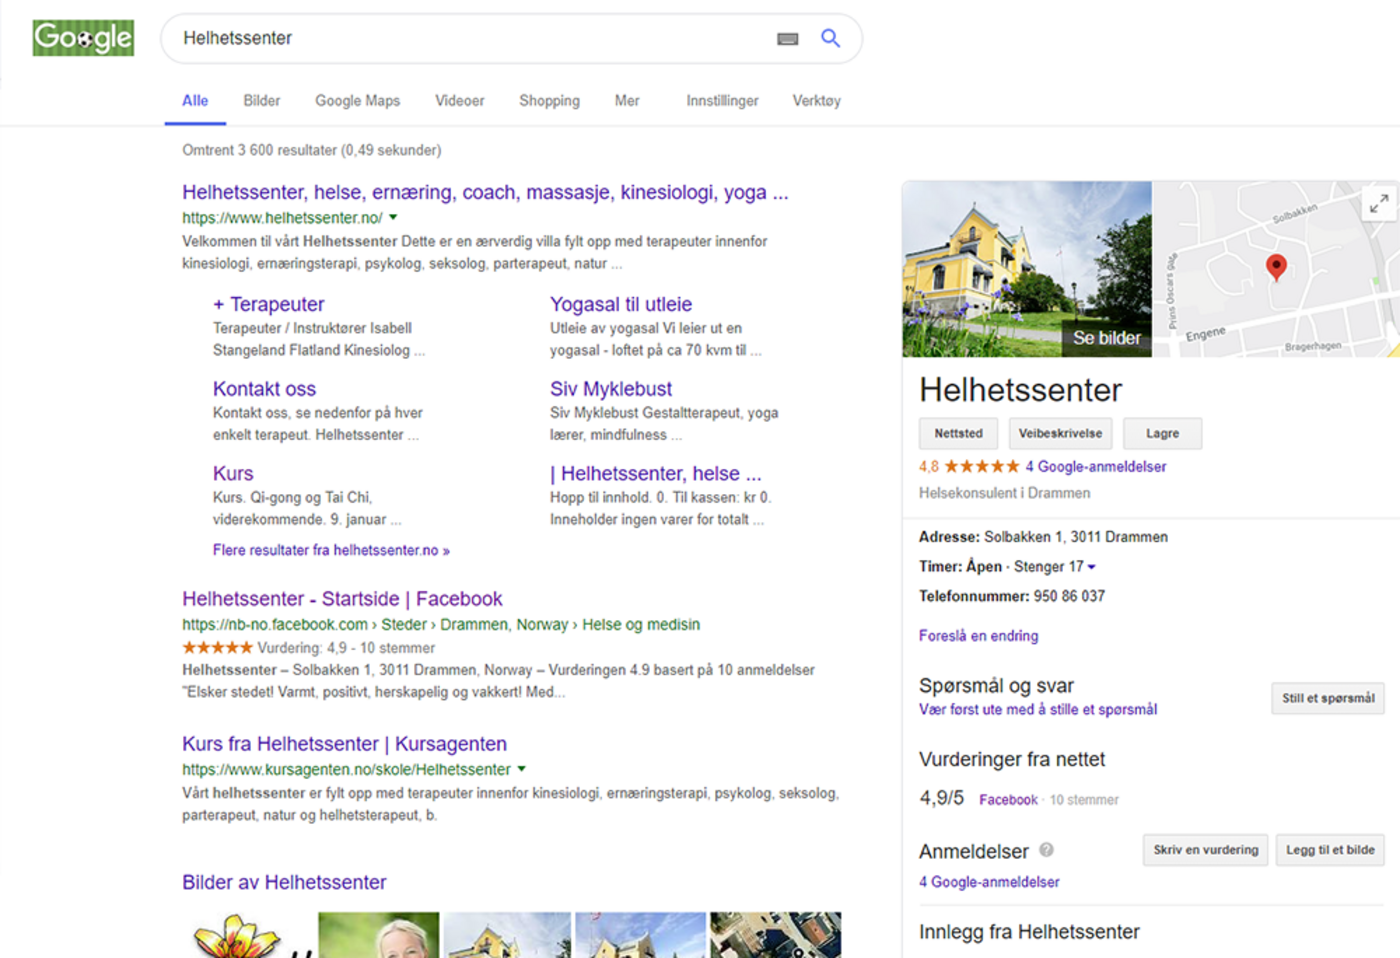Click the Google logo
This screenshot has width=1400, height=958.
click(x=83, y=38)
